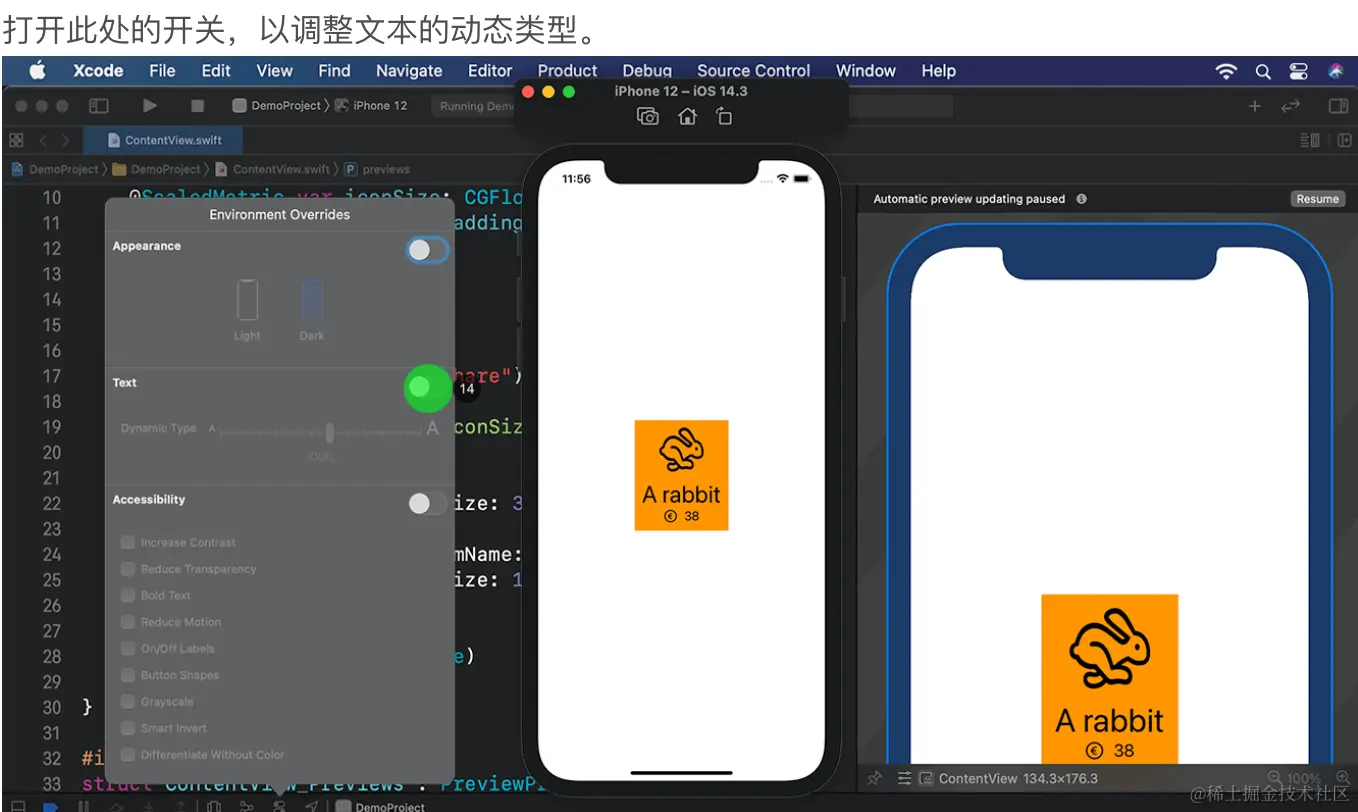Open jump bar DemoProject folder item
Image resolution: width=1358 pixels, height=812 pixels.
(x=157, y=170)
